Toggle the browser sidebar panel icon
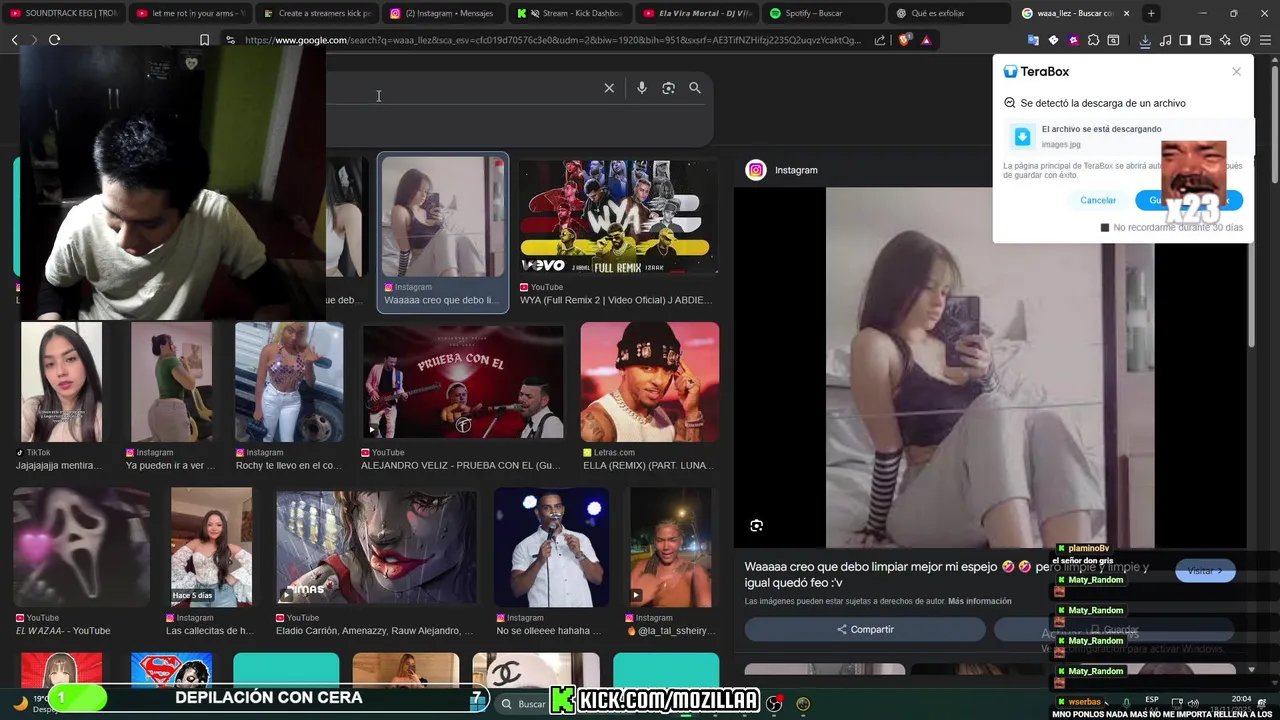1280x720 pixels. [1185, 40]
